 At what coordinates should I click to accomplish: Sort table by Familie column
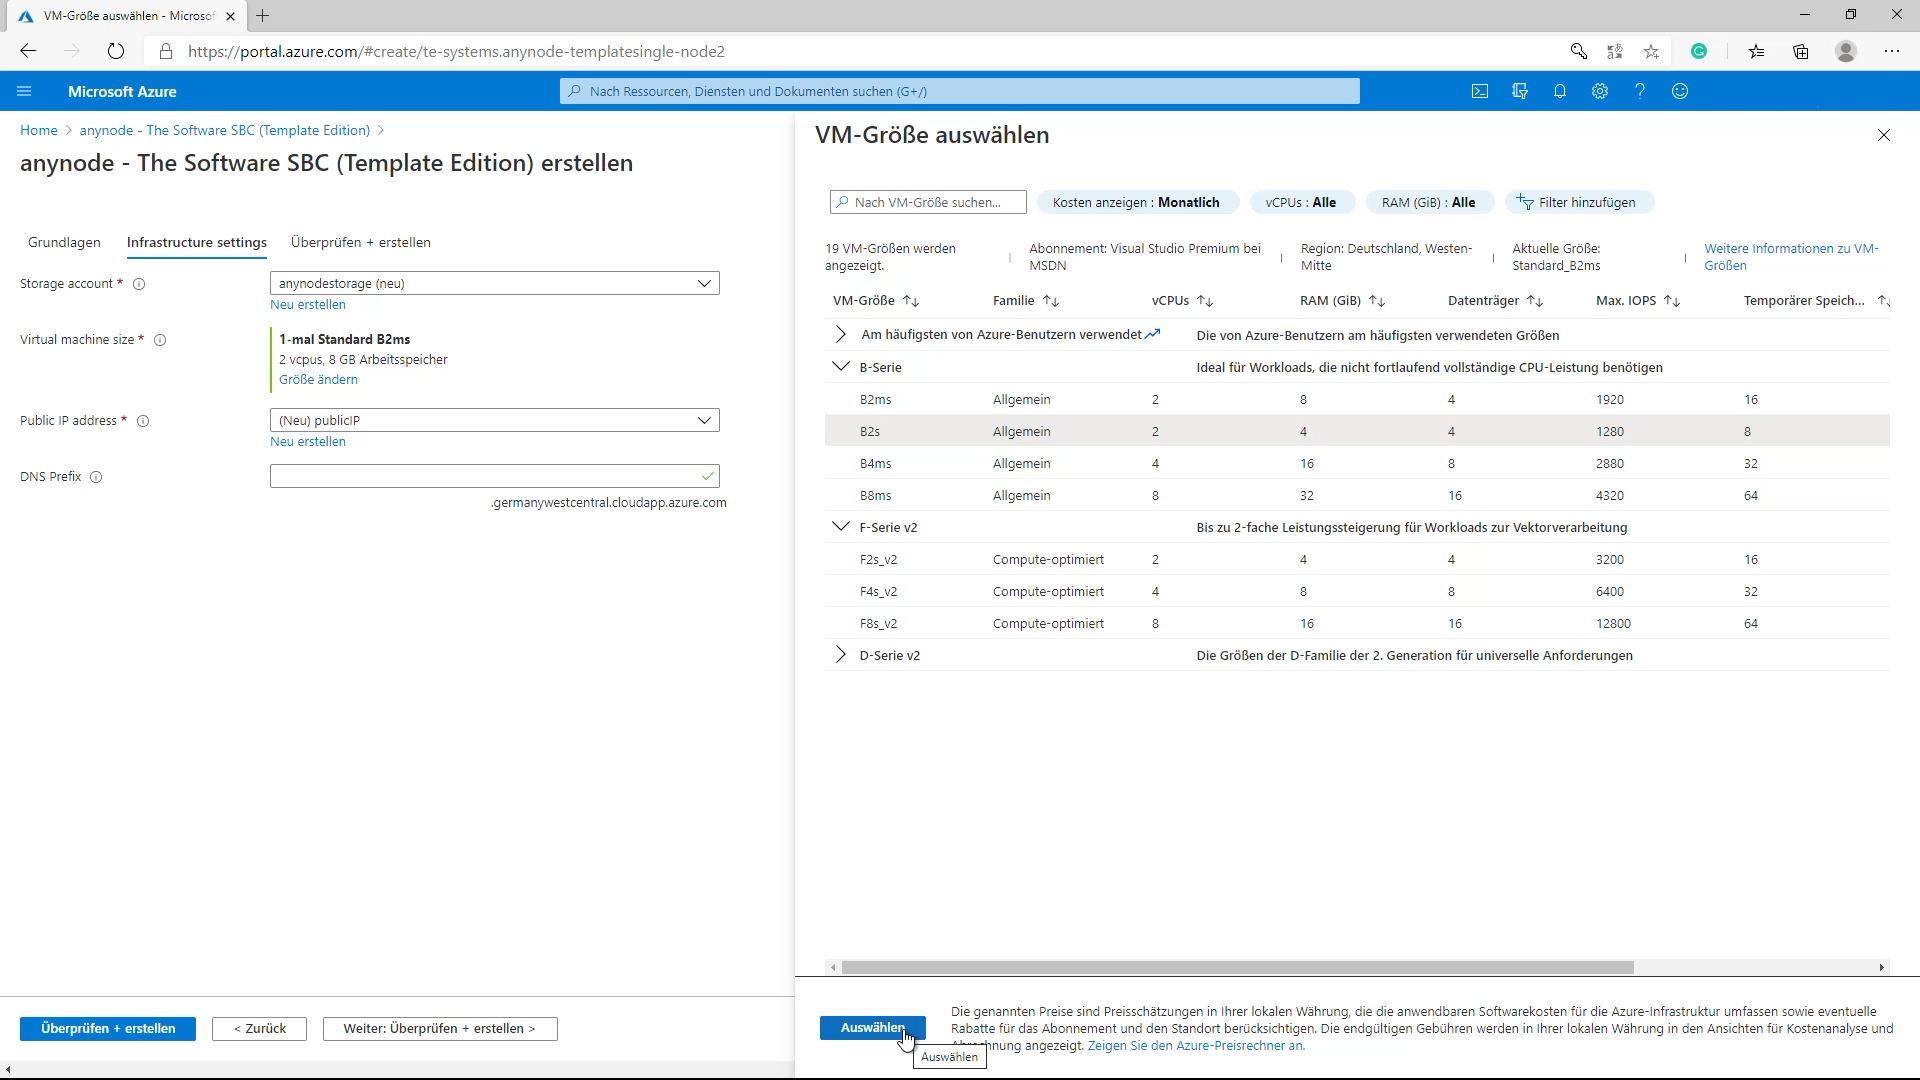(x=1025, y=301)
